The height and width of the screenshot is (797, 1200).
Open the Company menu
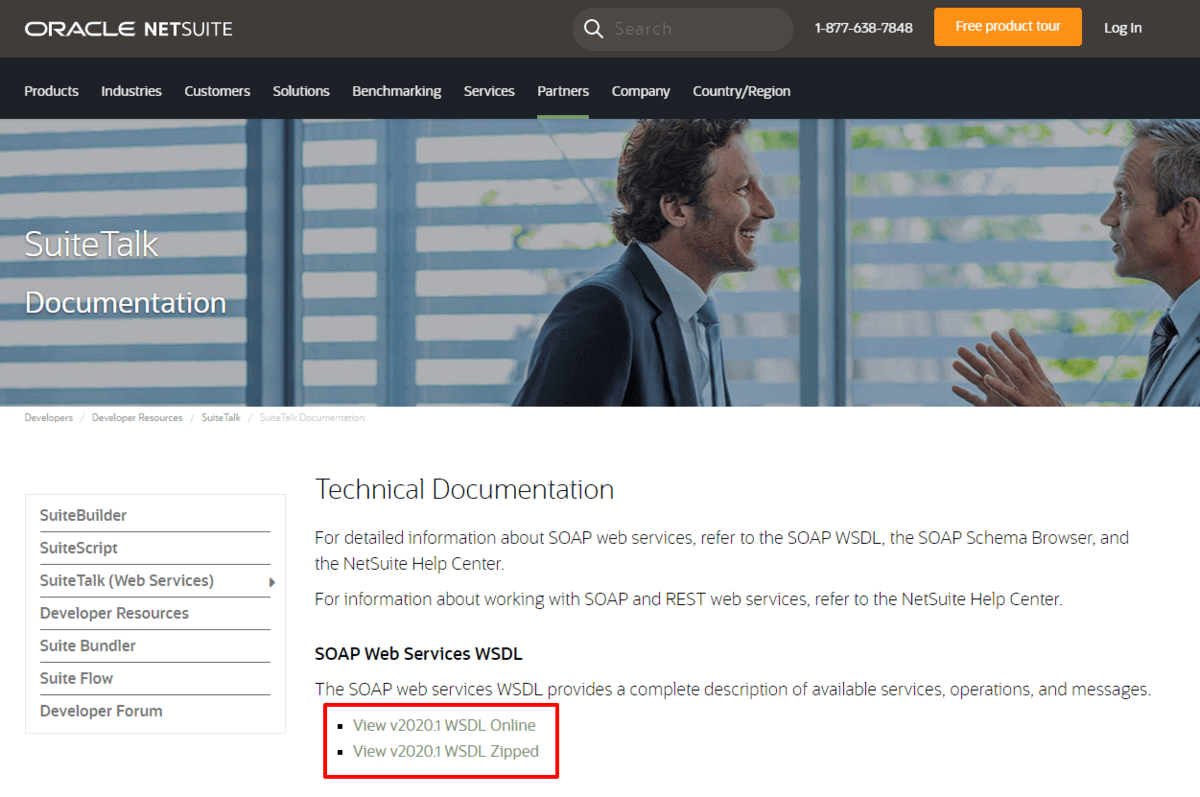tap(640, 91)
